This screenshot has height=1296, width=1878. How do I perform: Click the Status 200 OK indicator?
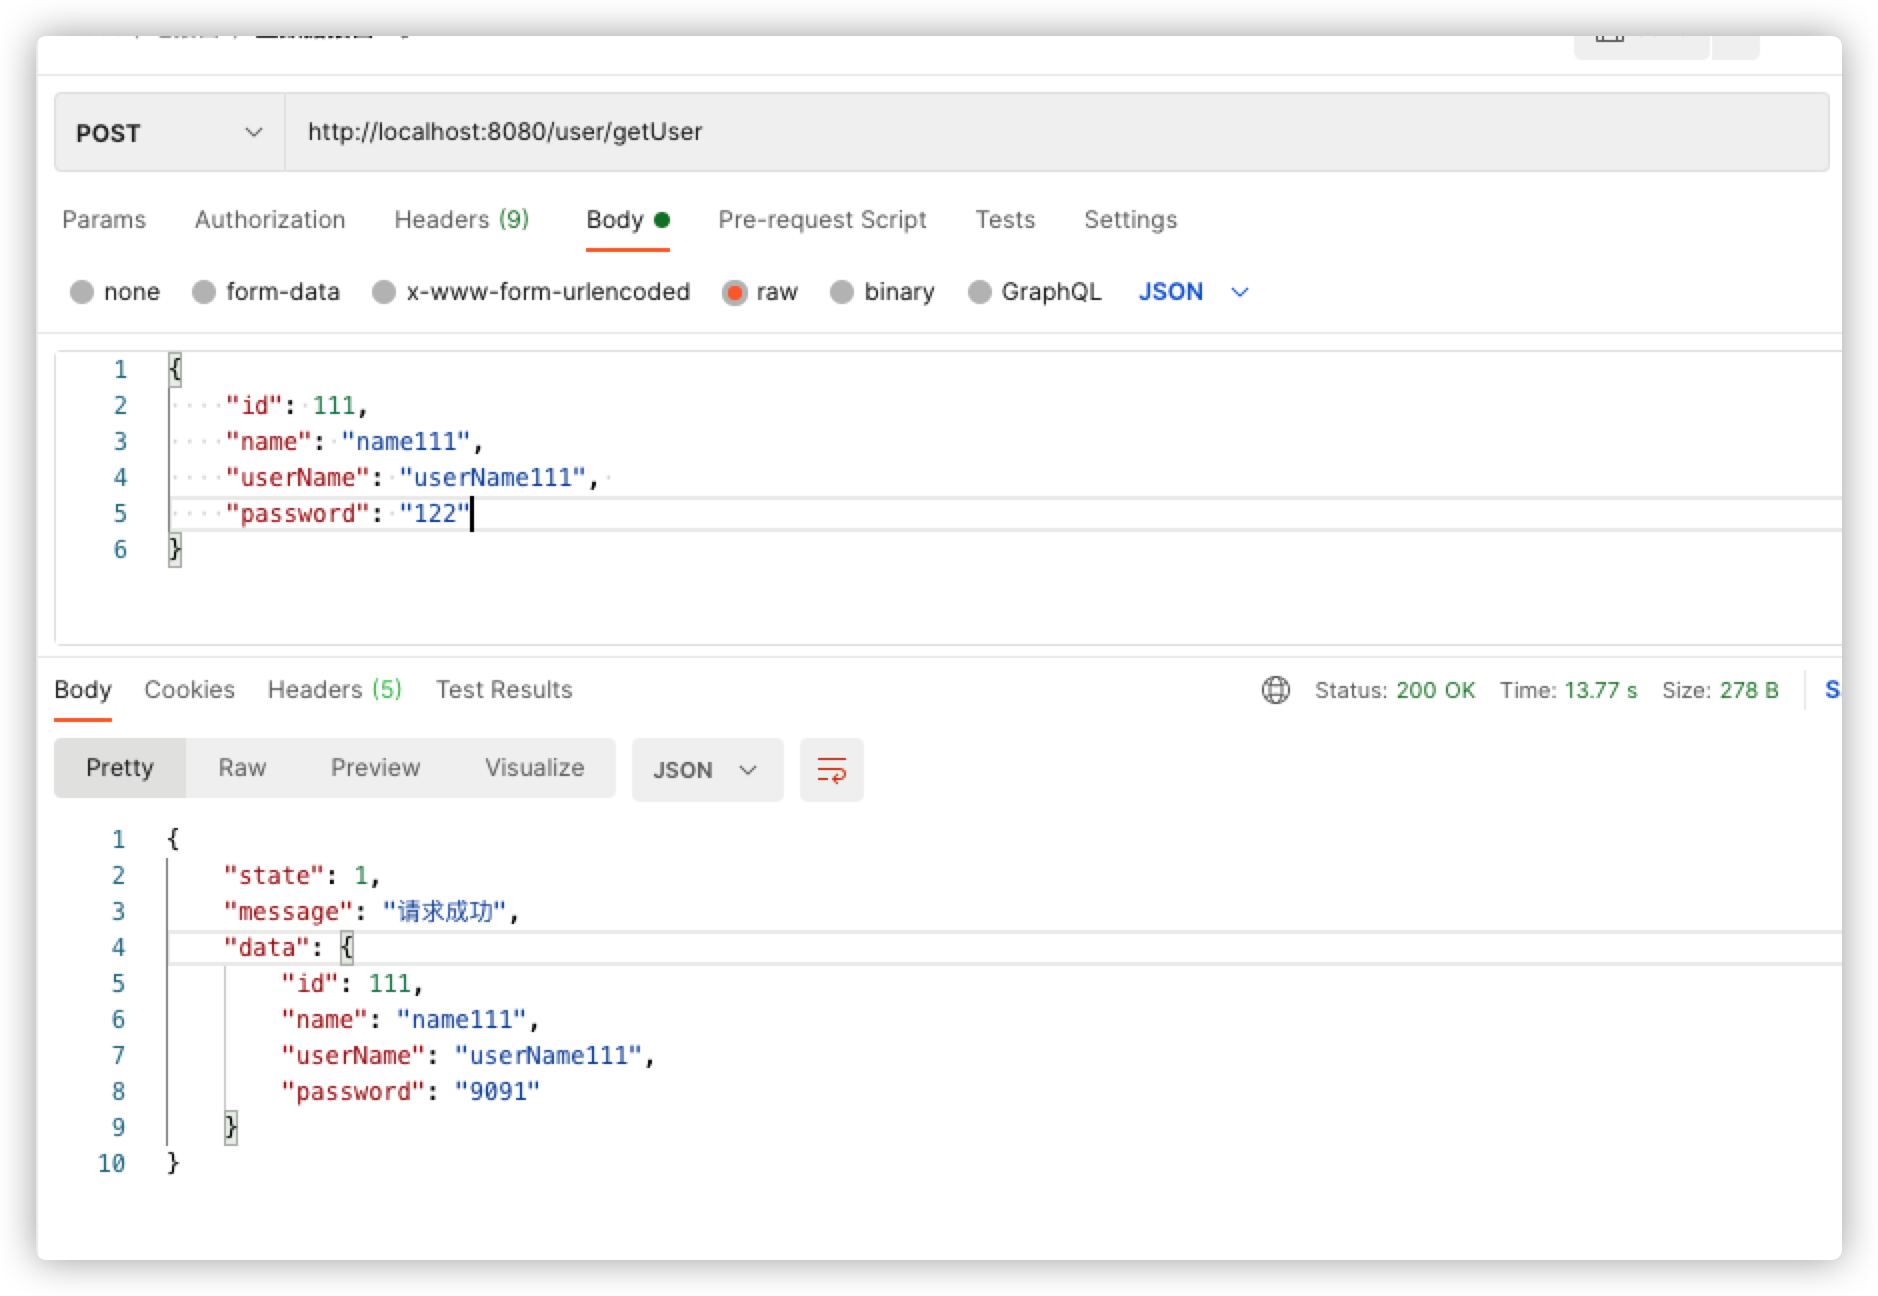click(1394, 690)
